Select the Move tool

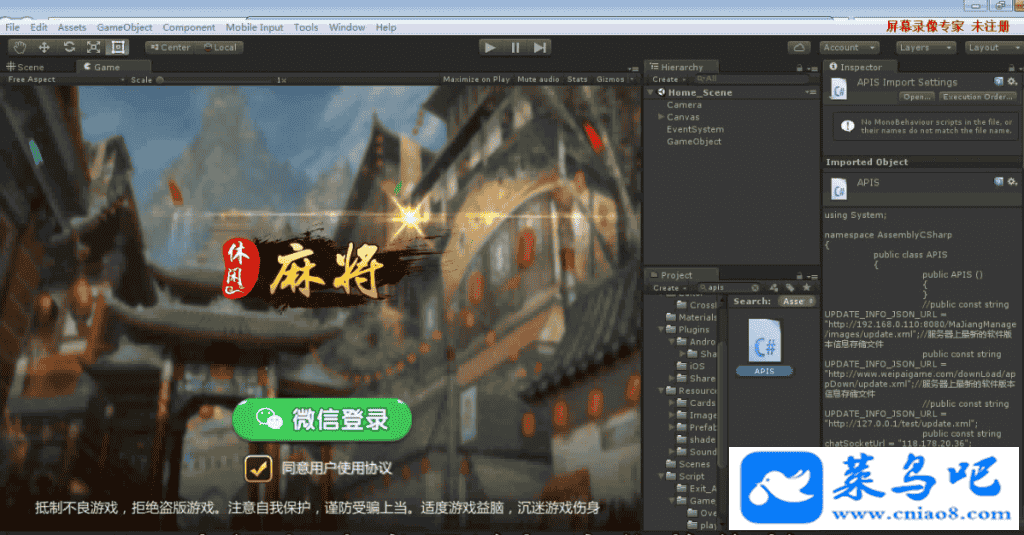coord(44,47)
